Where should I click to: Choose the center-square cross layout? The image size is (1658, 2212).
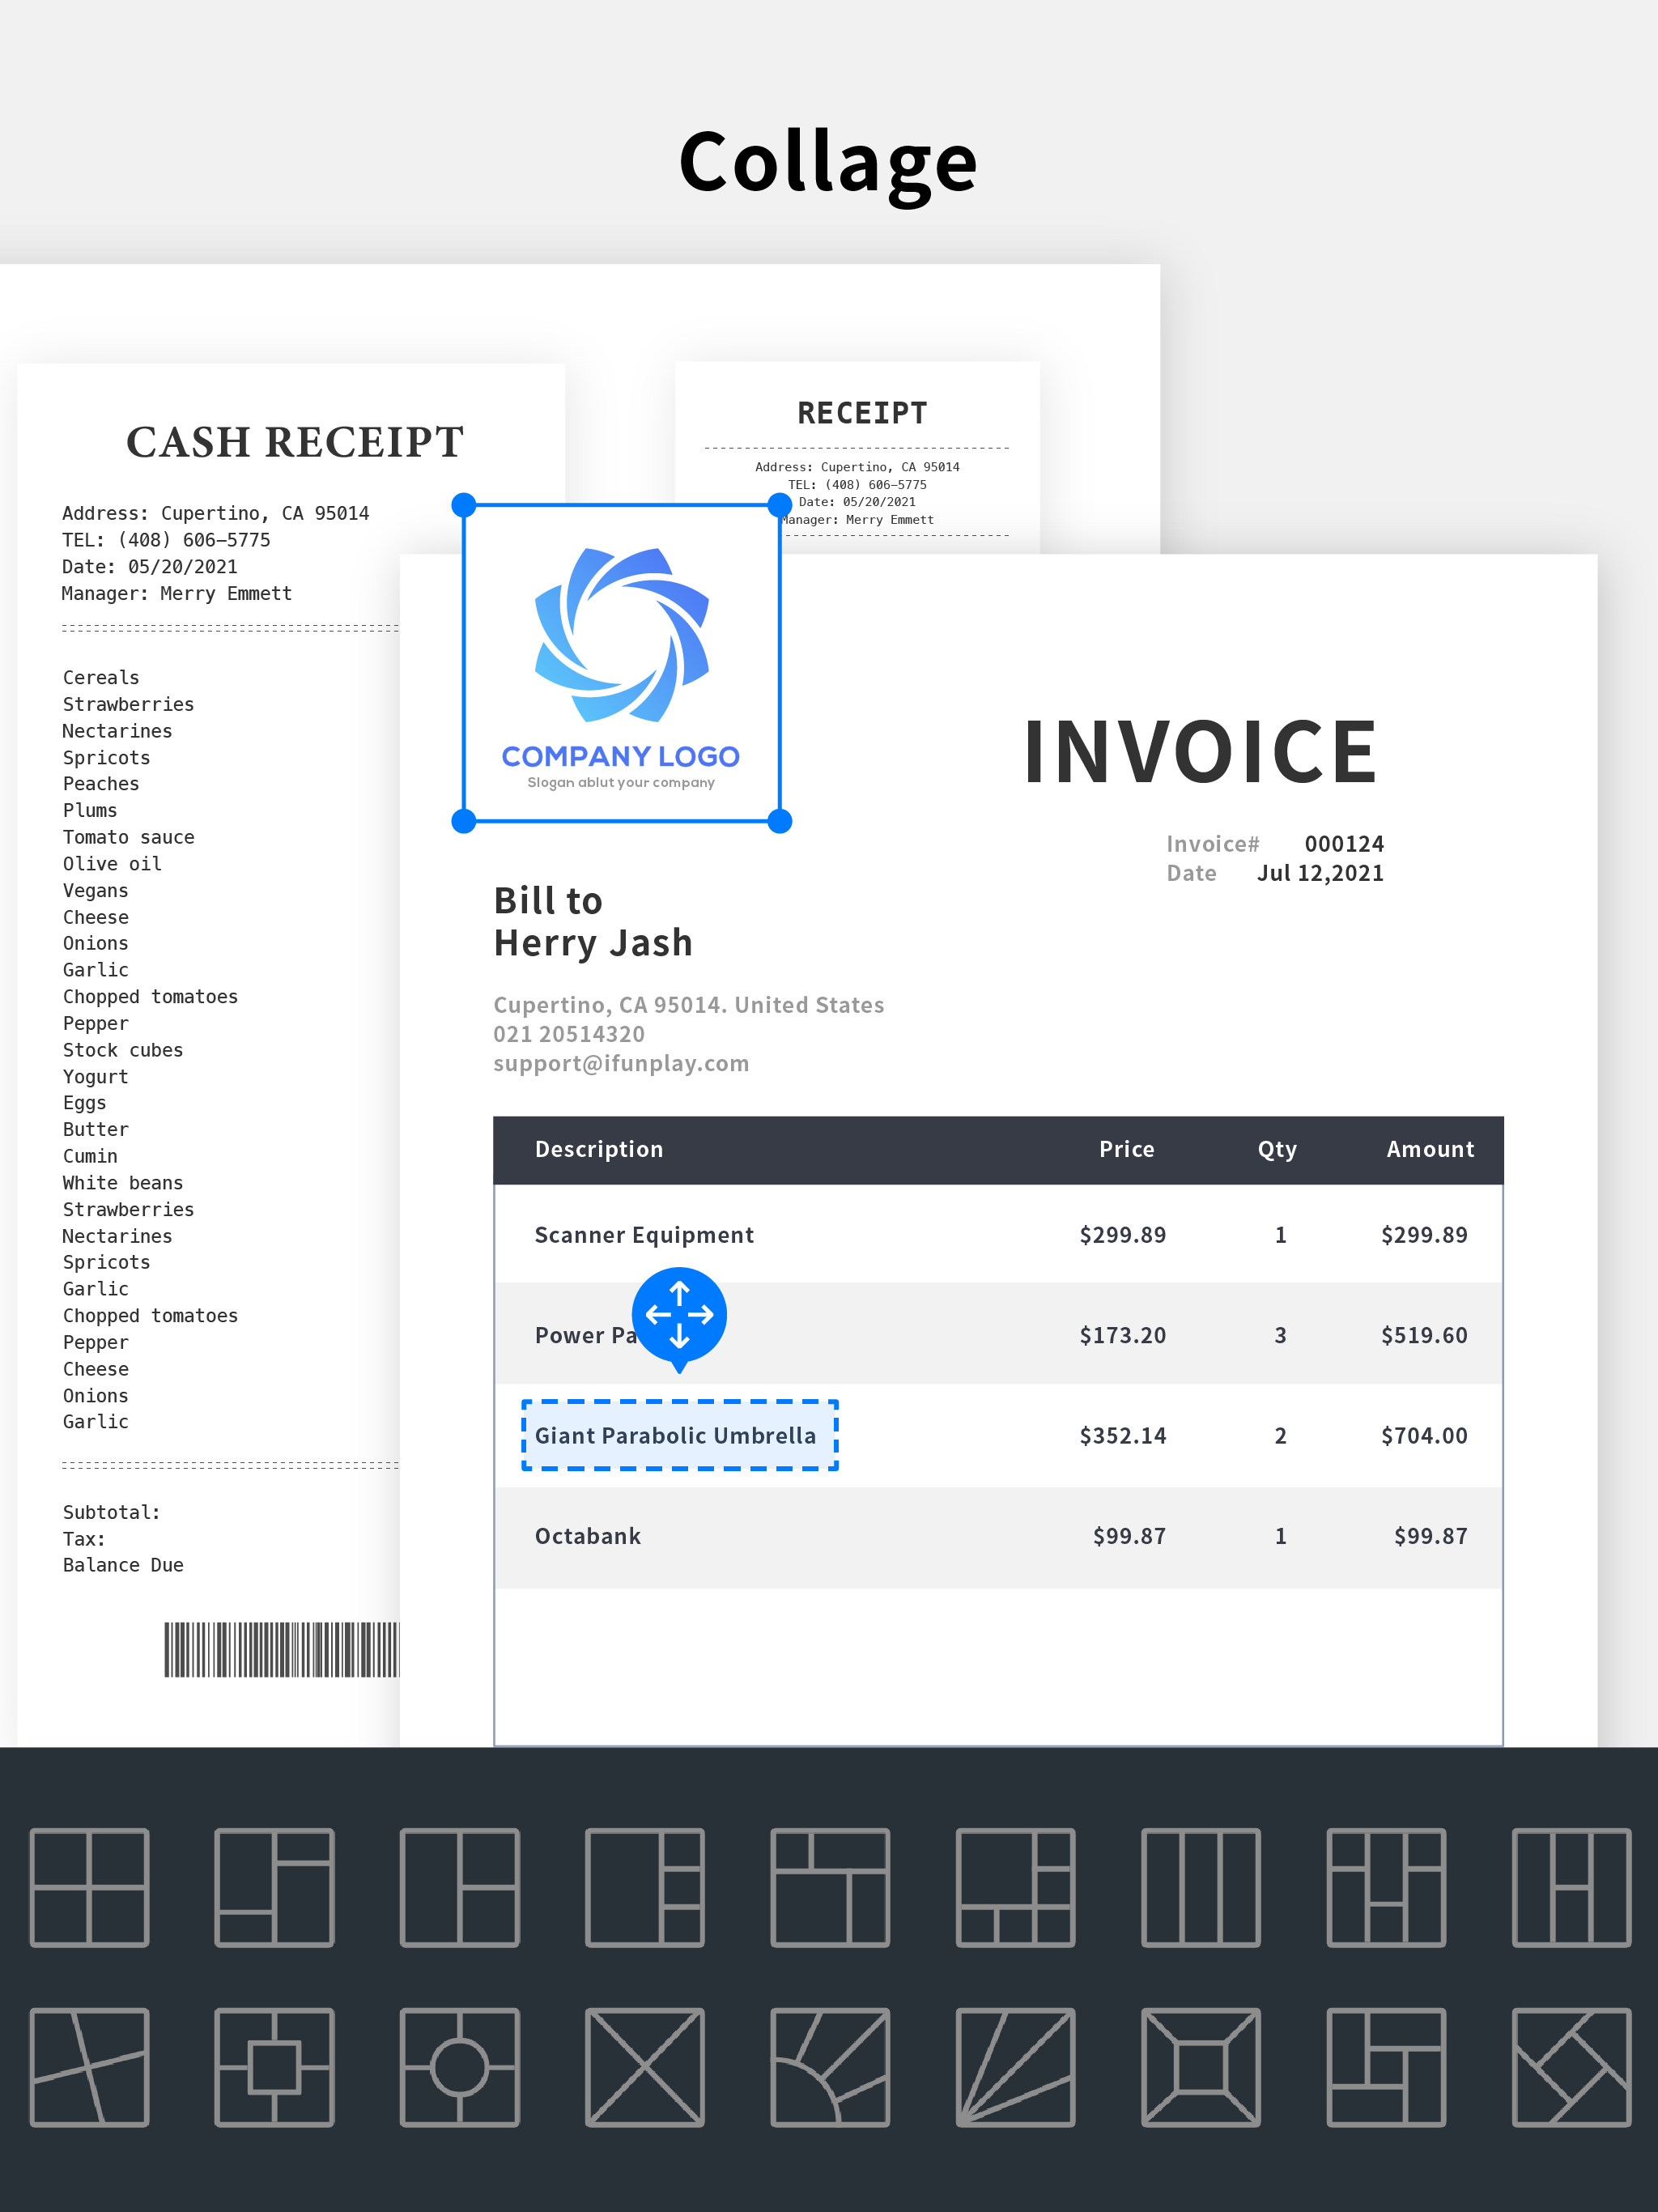pyautogui.click(x=274, y=2066)
